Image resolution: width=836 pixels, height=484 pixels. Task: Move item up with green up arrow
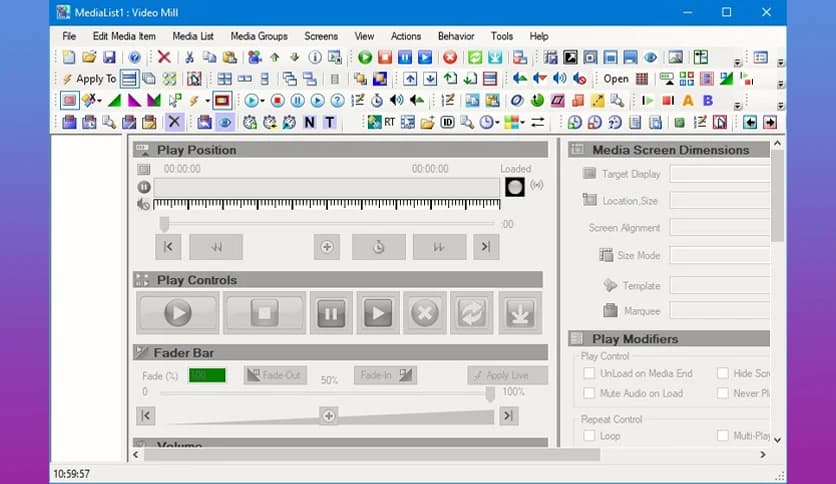[275, 57]
